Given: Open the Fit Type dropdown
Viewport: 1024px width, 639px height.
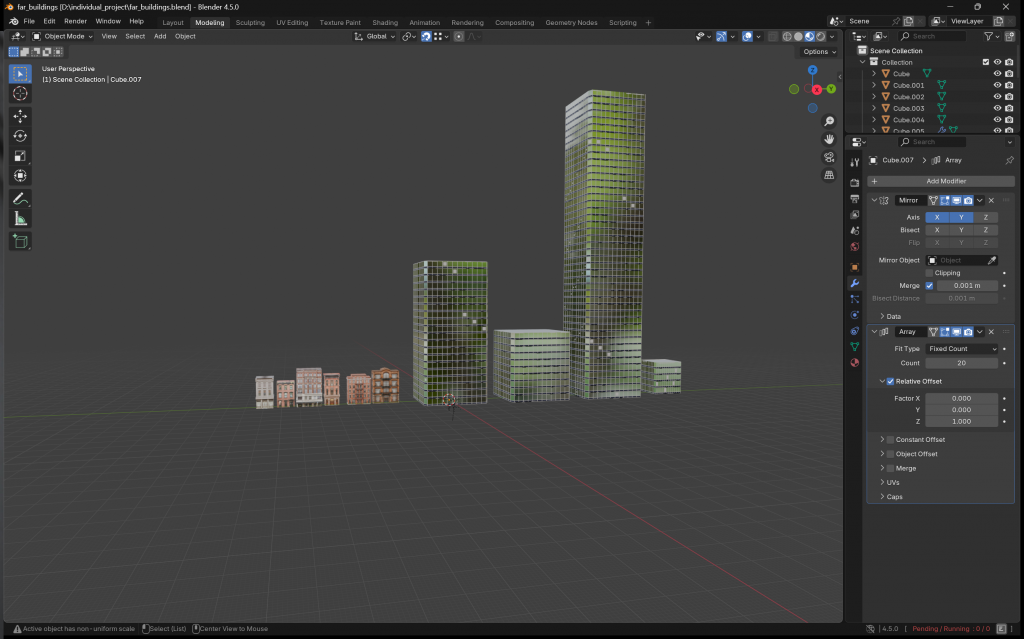Looking at the screenshot, I should (x=961, y=349).
